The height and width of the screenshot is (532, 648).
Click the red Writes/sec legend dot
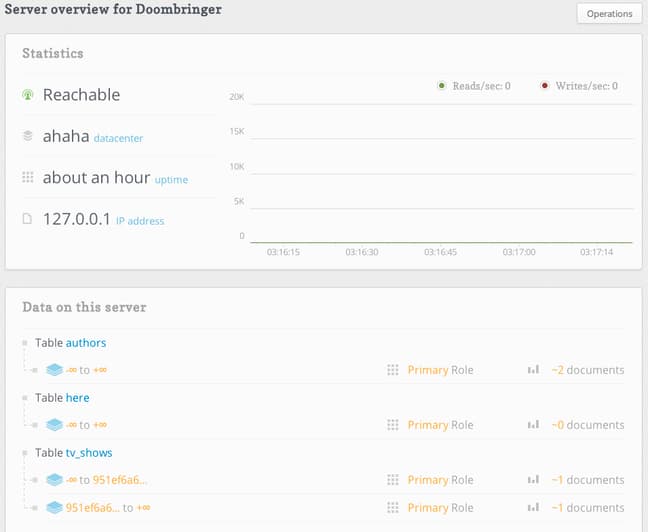[x=545, y=86]
